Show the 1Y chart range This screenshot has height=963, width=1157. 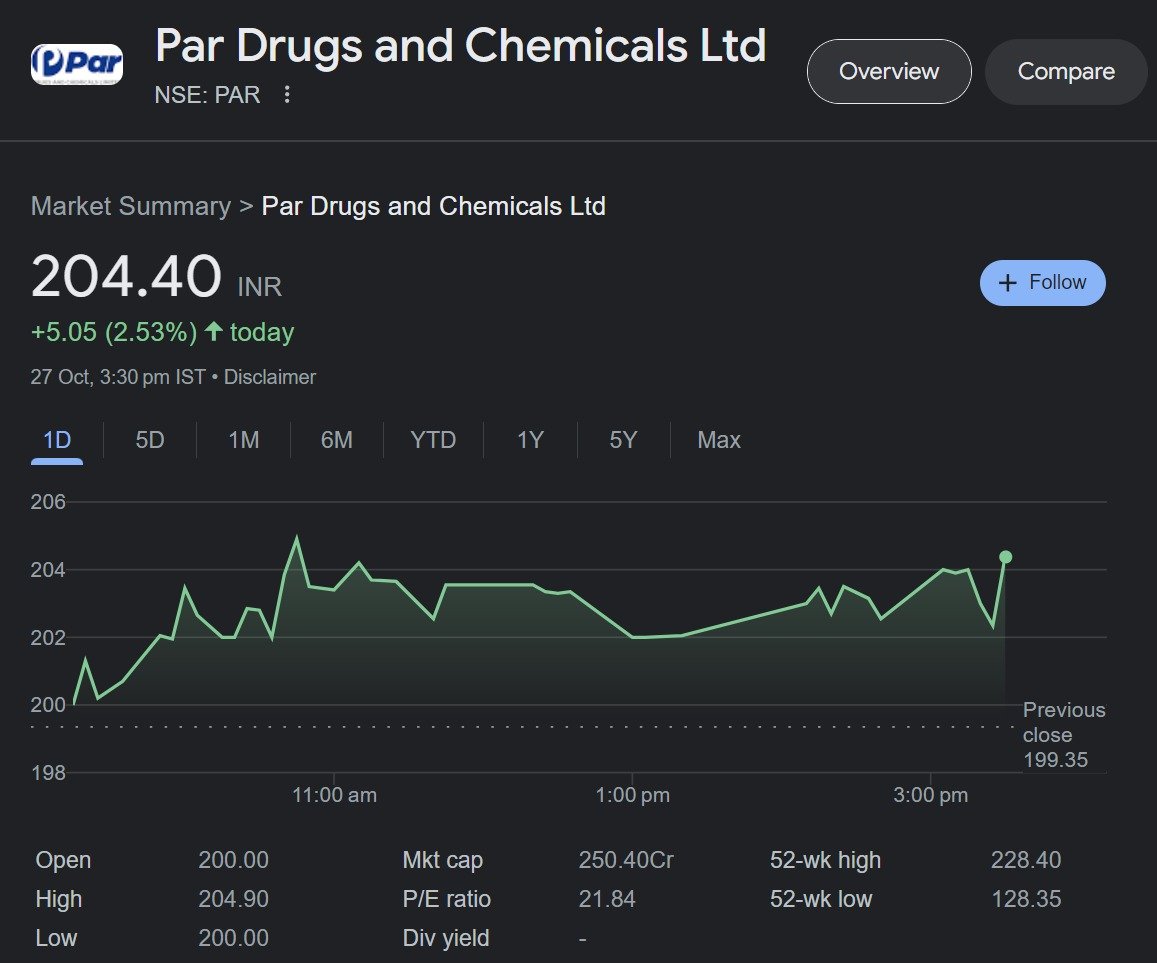pos(530,440)
